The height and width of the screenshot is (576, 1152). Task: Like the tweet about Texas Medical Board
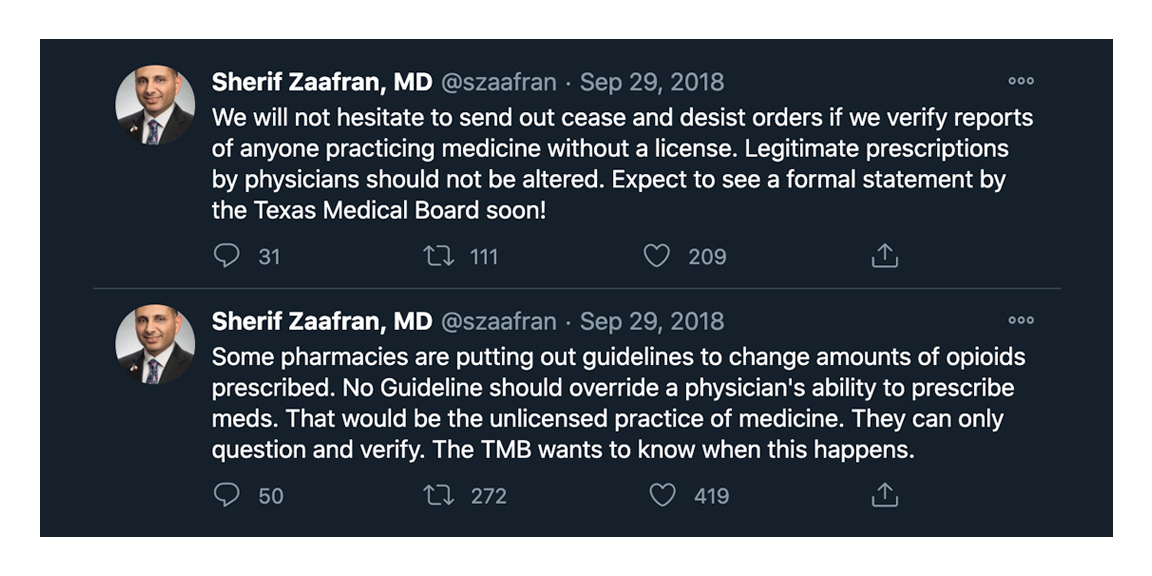coord(656,256)
